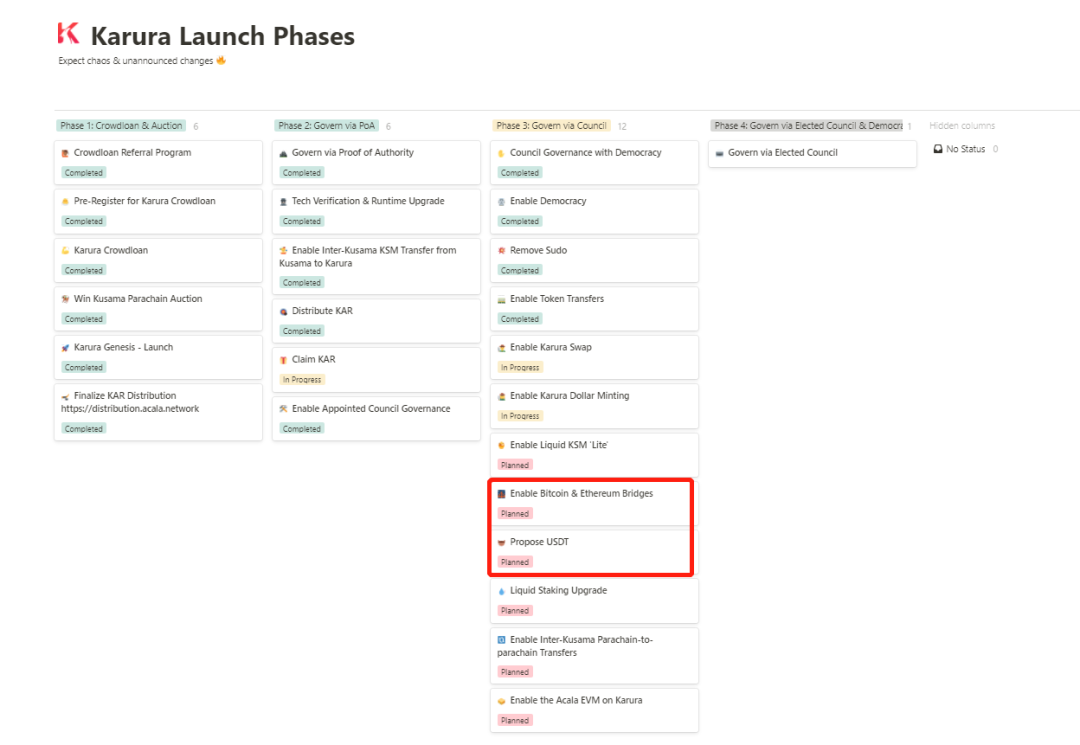Screen dimensions: 1080x745
Task: Click the Karura Launch Phases page title
Action: [222, 37]
